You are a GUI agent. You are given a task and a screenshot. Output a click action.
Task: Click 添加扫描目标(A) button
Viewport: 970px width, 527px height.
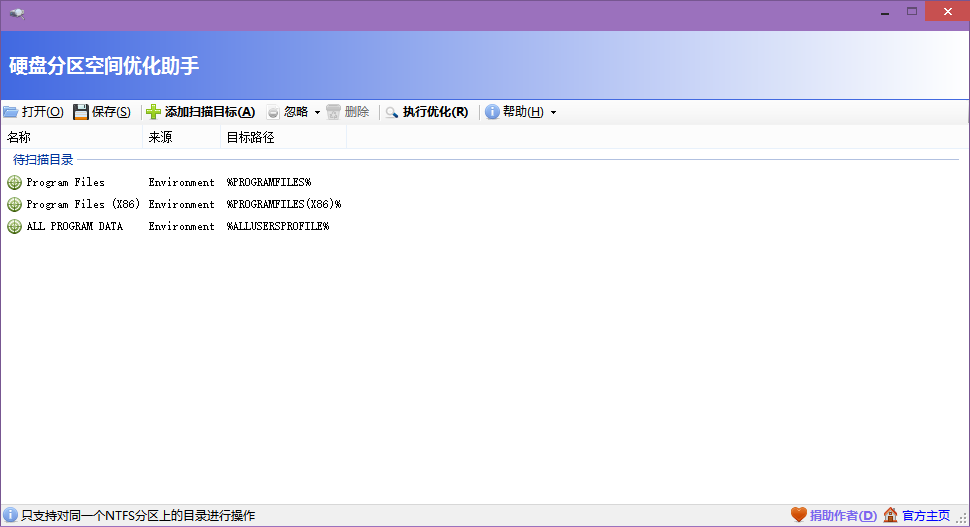(x=210, y=112)
